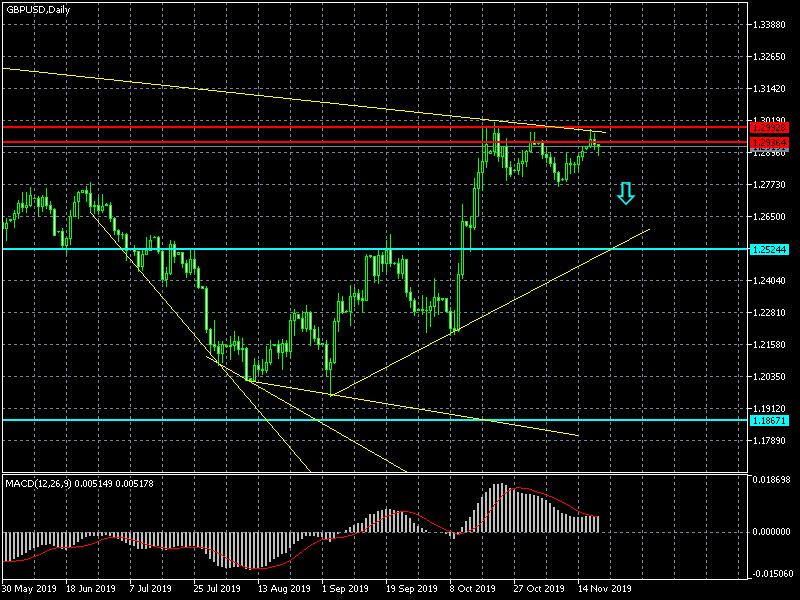The width and height of the screenshot is (800, 600).
Task: Click the 30 May 2019 date label
Action: (29, 588)
